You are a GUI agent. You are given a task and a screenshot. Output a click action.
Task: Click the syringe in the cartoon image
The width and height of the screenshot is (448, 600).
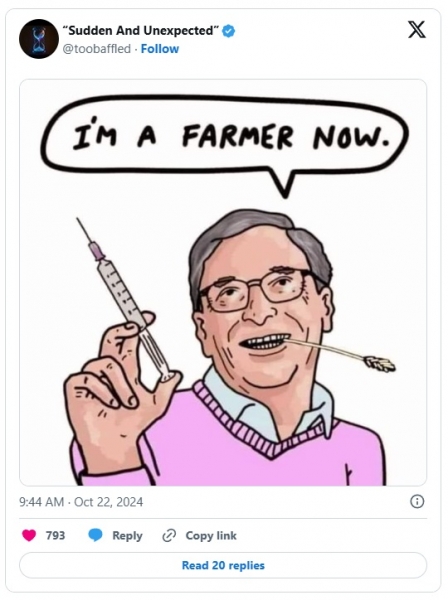[x=124, y=299]
